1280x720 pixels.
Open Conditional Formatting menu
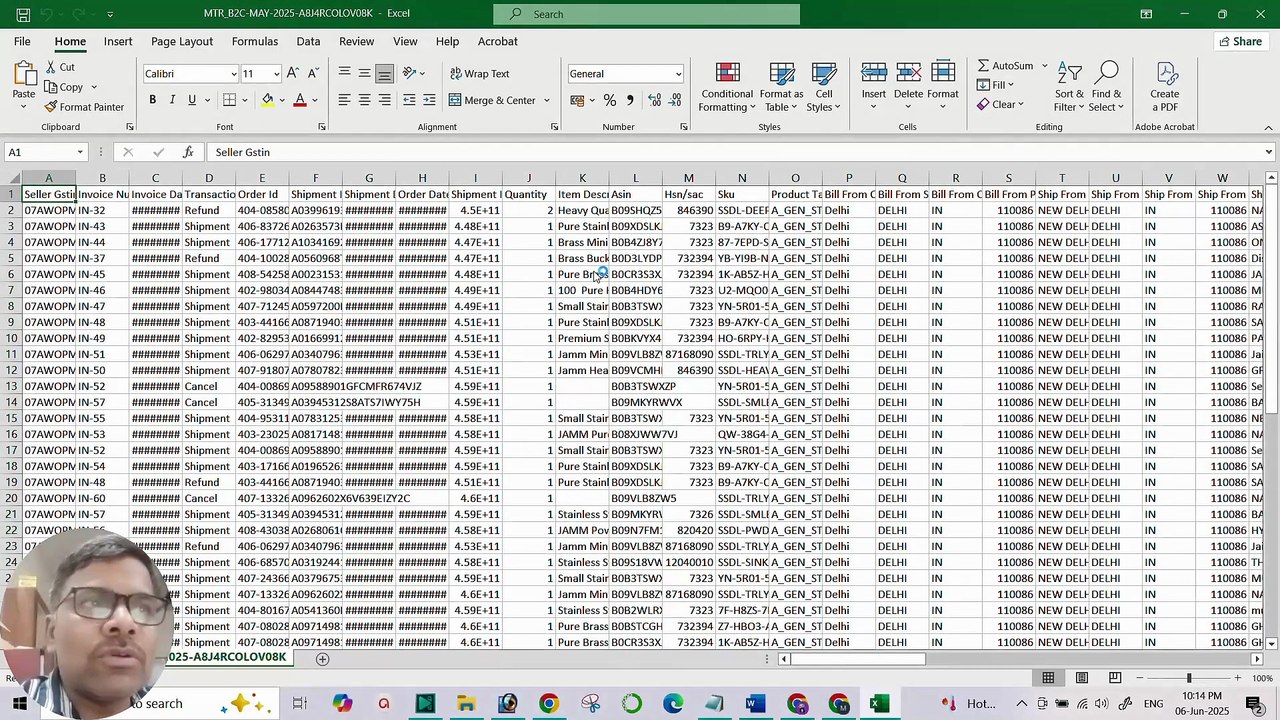pyautogui.click(x=727, y=88)
